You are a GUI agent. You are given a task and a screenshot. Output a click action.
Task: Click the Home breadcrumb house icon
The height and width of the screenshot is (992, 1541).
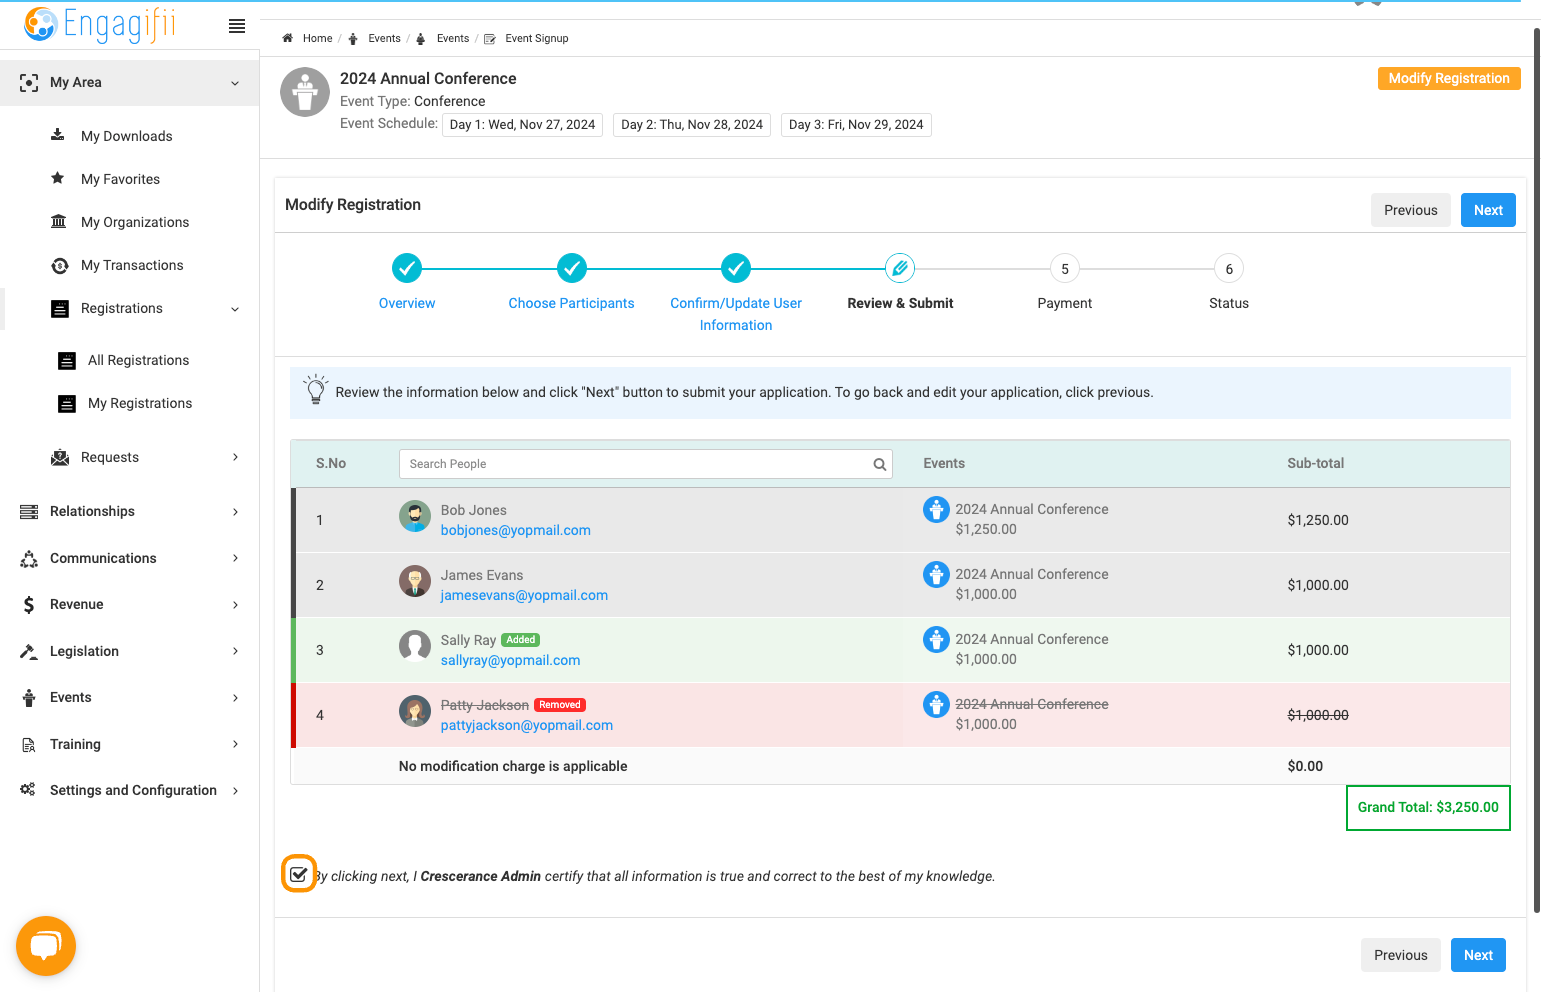click(288, 38)
